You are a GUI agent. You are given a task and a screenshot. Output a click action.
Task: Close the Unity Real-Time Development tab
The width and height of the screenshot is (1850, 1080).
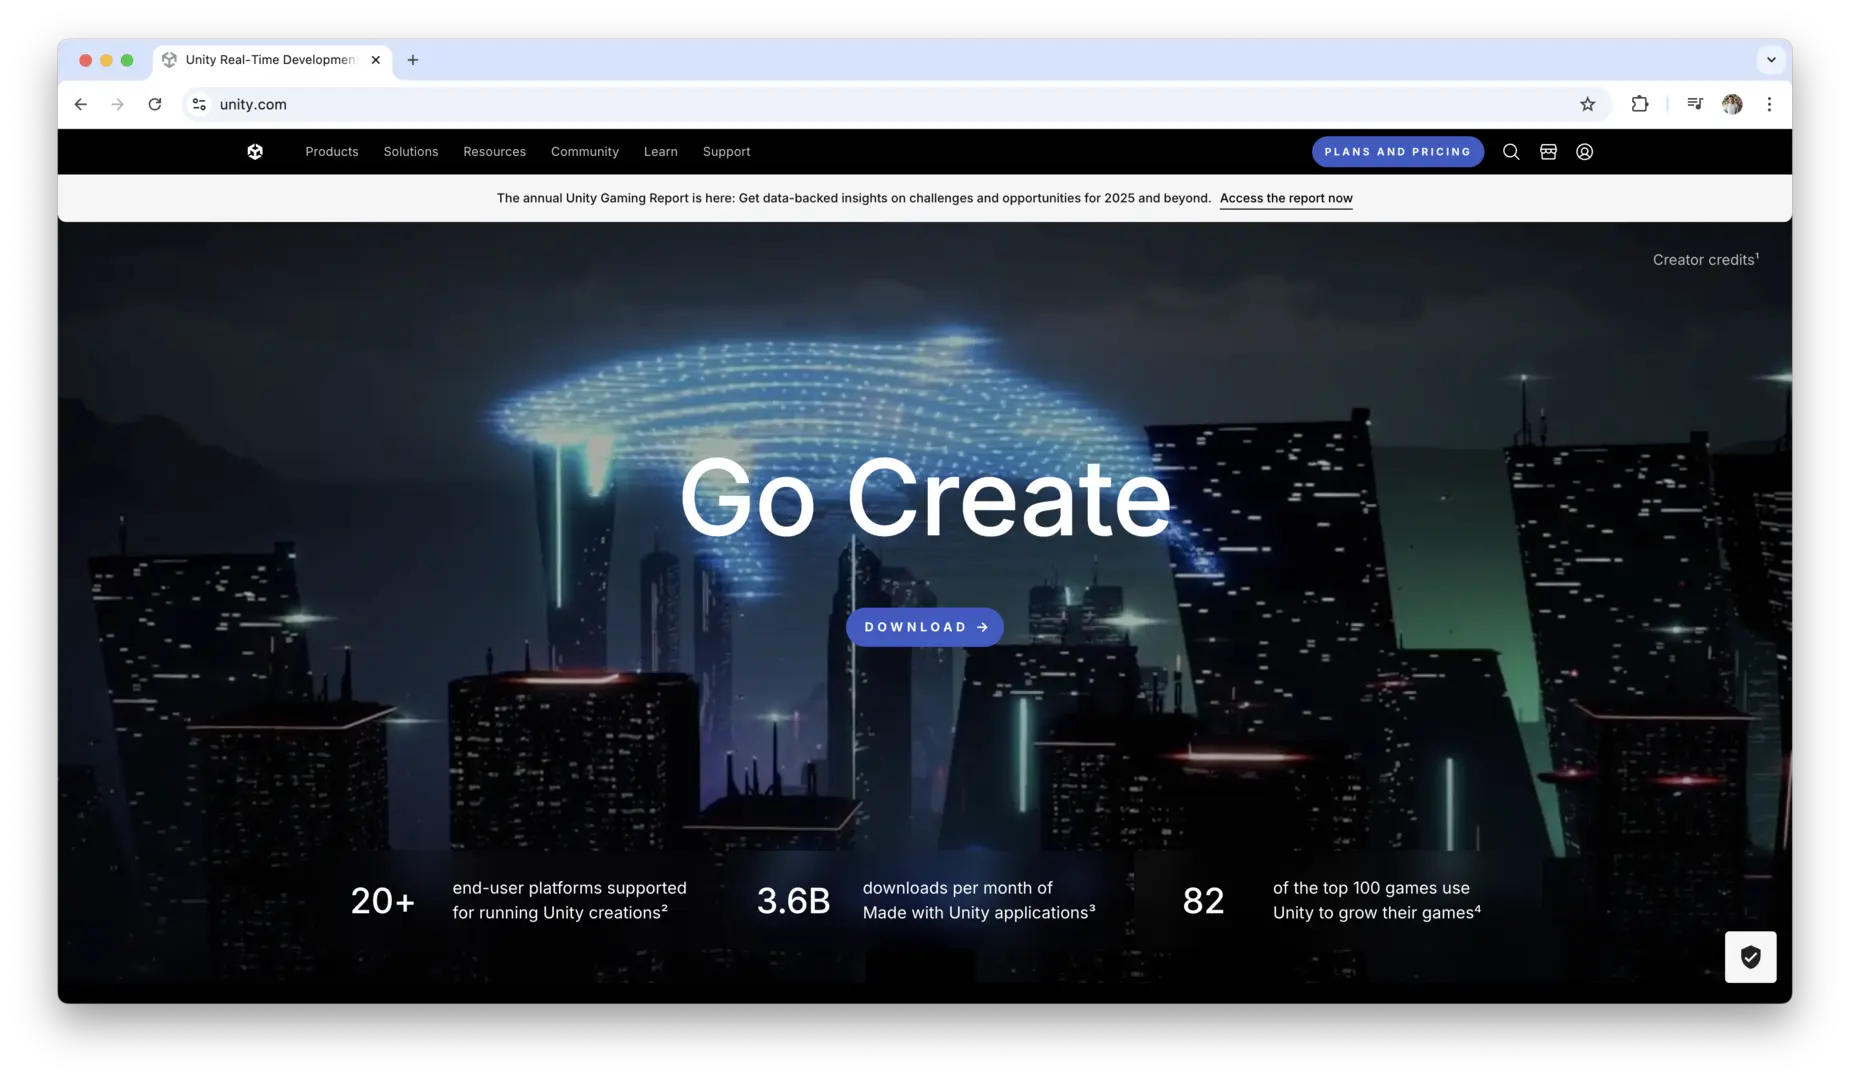point(376,60)
